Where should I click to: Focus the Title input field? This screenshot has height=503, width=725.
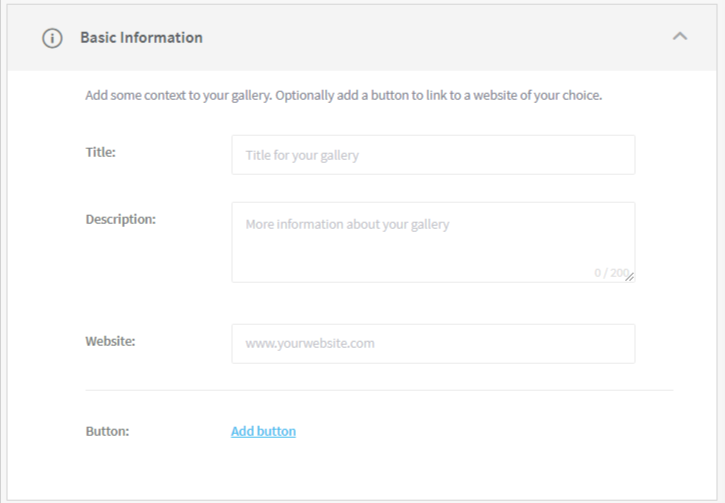point(433,155)
